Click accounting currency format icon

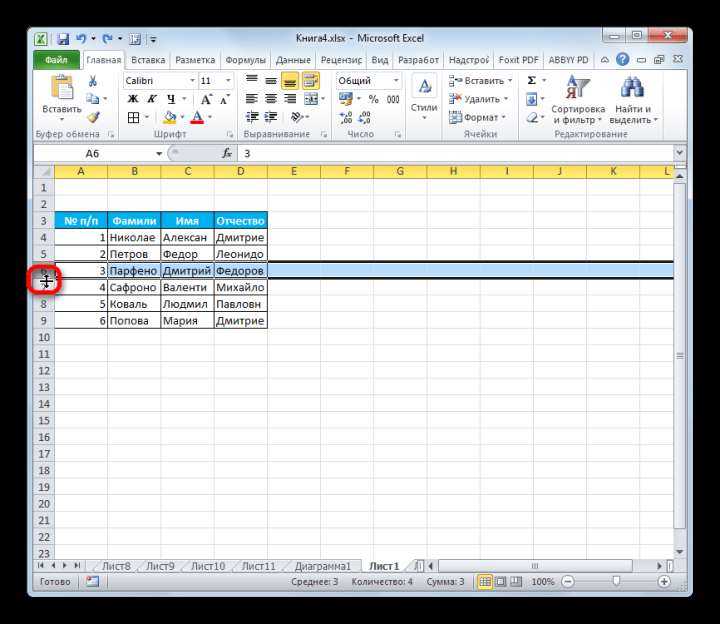346,99
